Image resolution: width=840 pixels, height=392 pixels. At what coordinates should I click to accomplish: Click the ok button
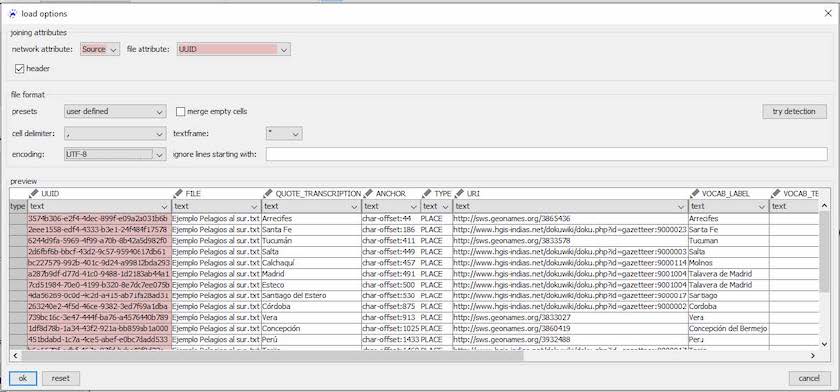tap(23, 378)
